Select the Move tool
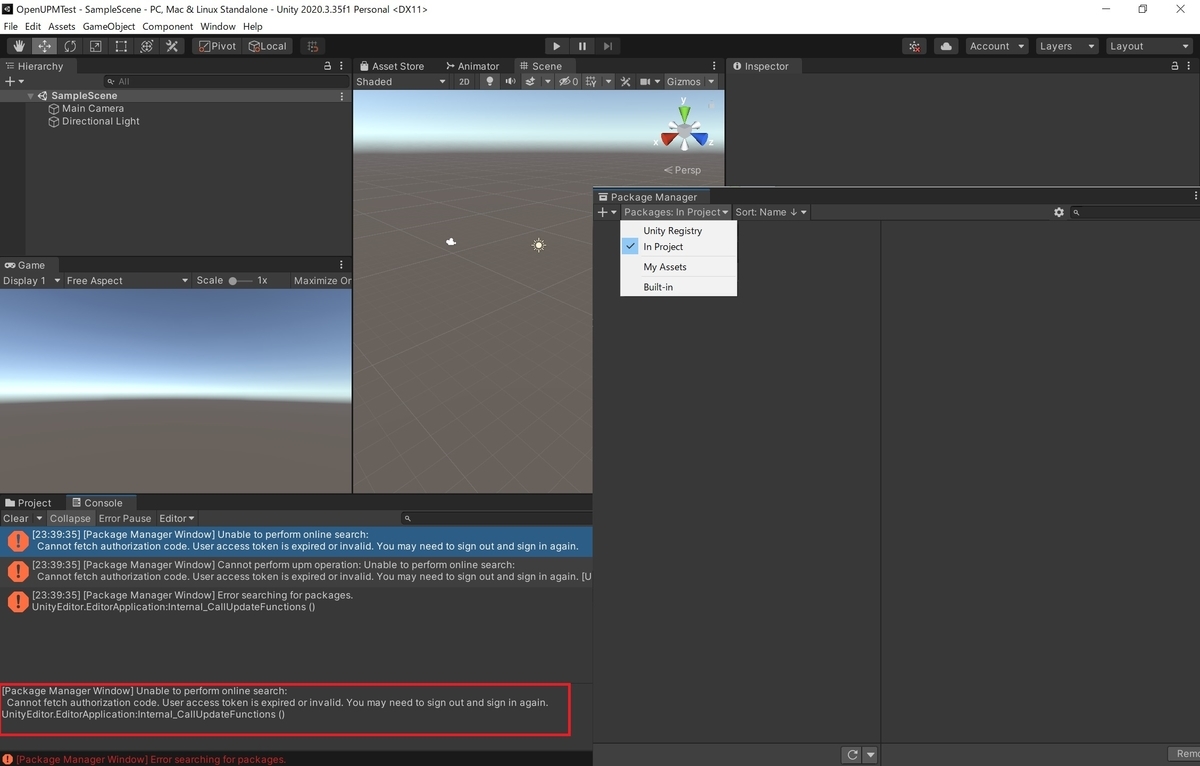The image size is (1200, 766). point(44,46)
